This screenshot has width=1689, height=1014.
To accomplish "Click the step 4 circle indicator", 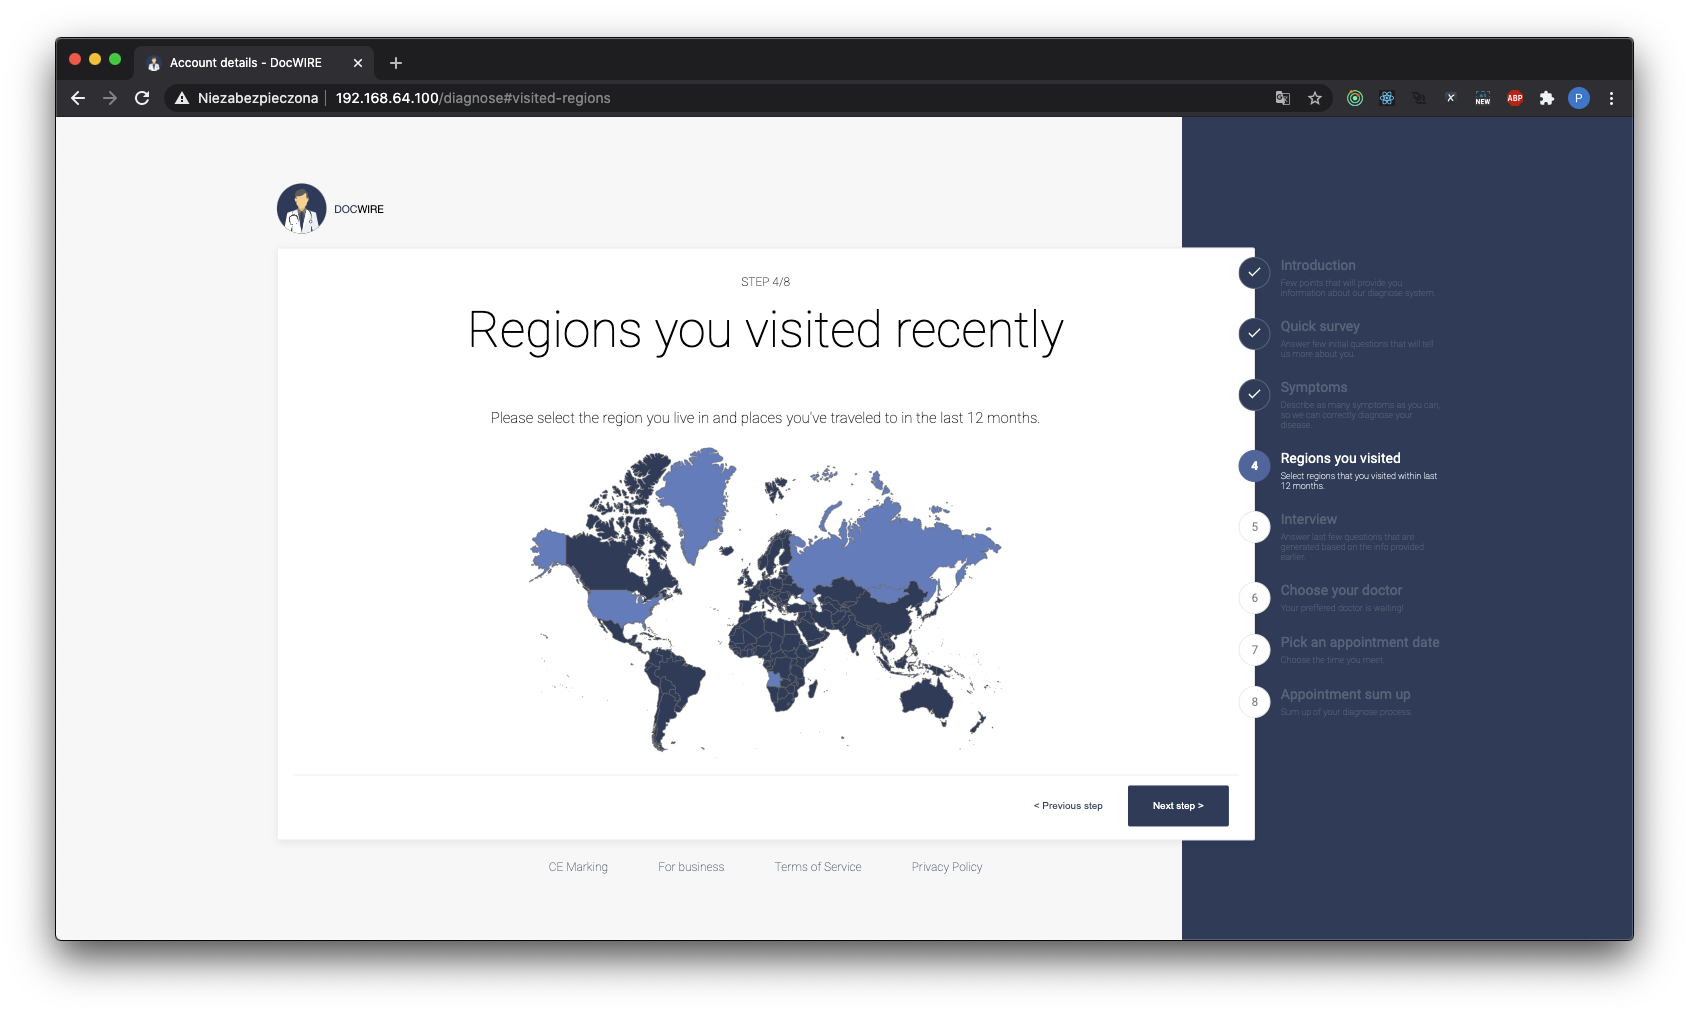I will [1254, 466].
